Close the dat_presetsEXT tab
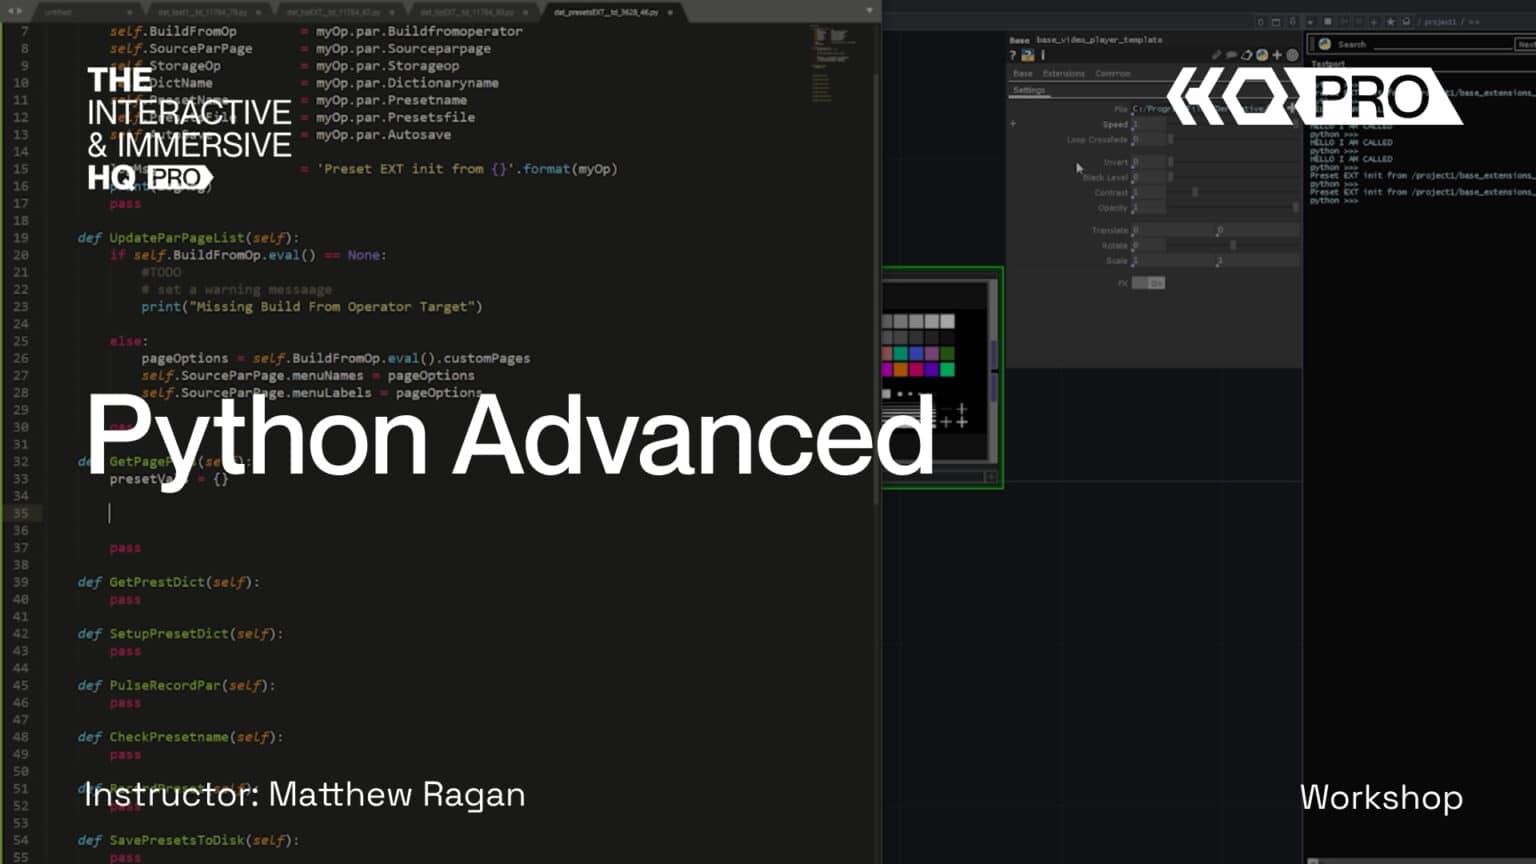1536x864 pixels. (670, 12)
